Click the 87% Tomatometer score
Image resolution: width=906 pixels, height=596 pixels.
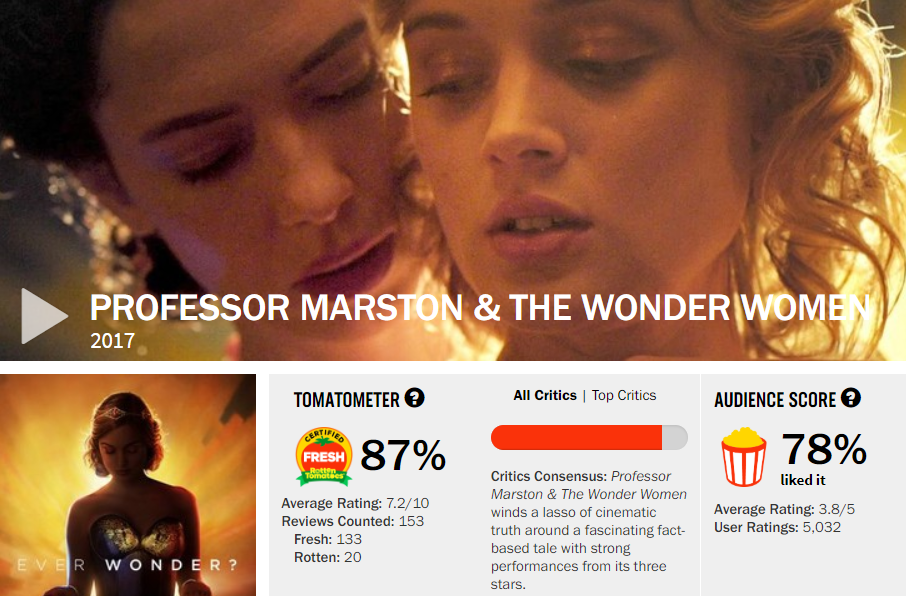tap(403, 456)
